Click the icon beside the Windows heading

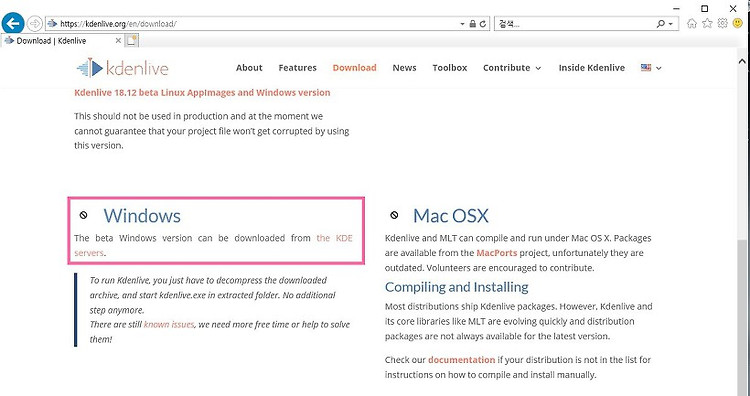point(84,215)
